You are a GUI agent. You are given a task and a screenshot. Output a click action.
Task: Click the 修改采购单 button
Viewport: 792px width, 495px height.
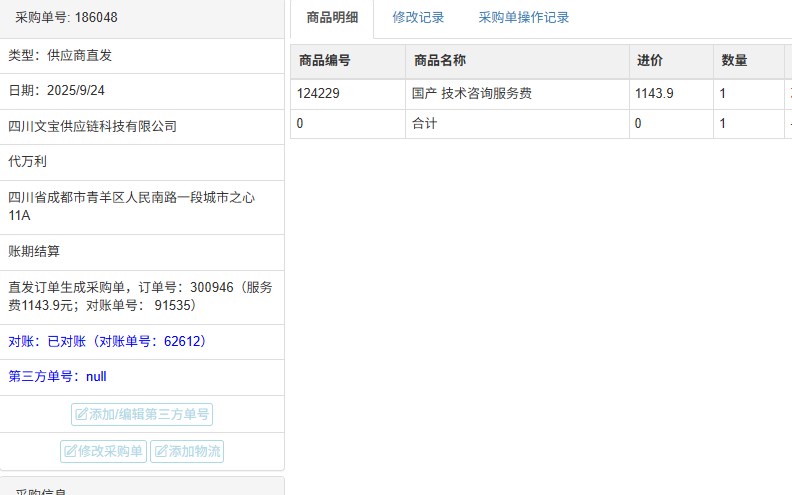(x=104, y=452)
